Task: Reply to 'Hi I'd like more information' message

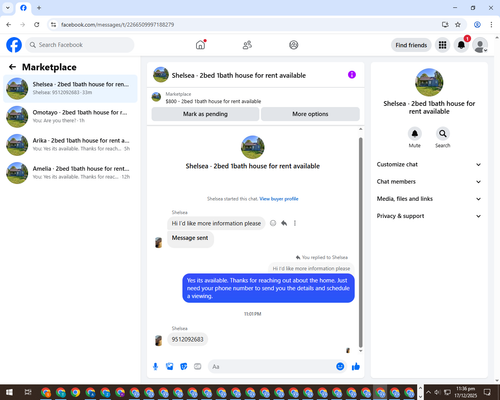Action: 284,223
